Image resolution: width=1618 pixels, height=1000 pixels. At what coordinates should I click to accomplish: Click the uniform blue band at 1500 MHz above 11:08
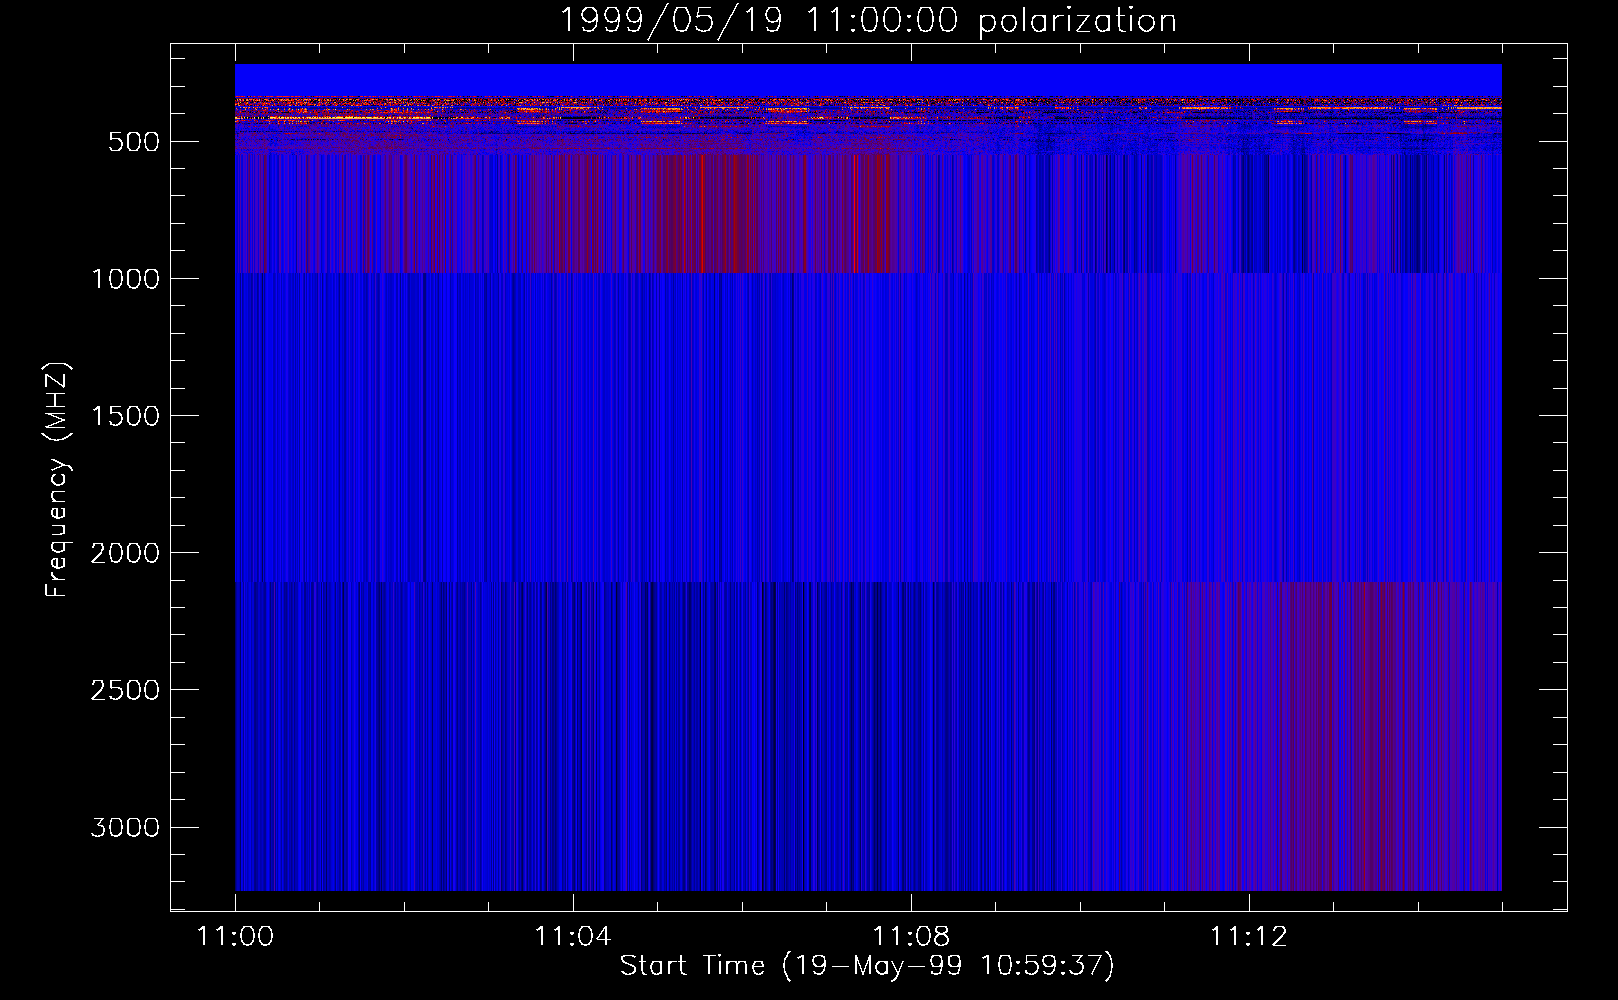(x=910, y=415)
